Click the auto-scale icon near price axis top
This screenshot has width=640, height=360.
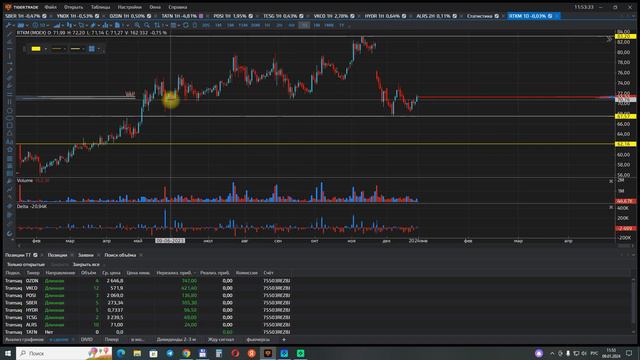[x=609, y=39]
